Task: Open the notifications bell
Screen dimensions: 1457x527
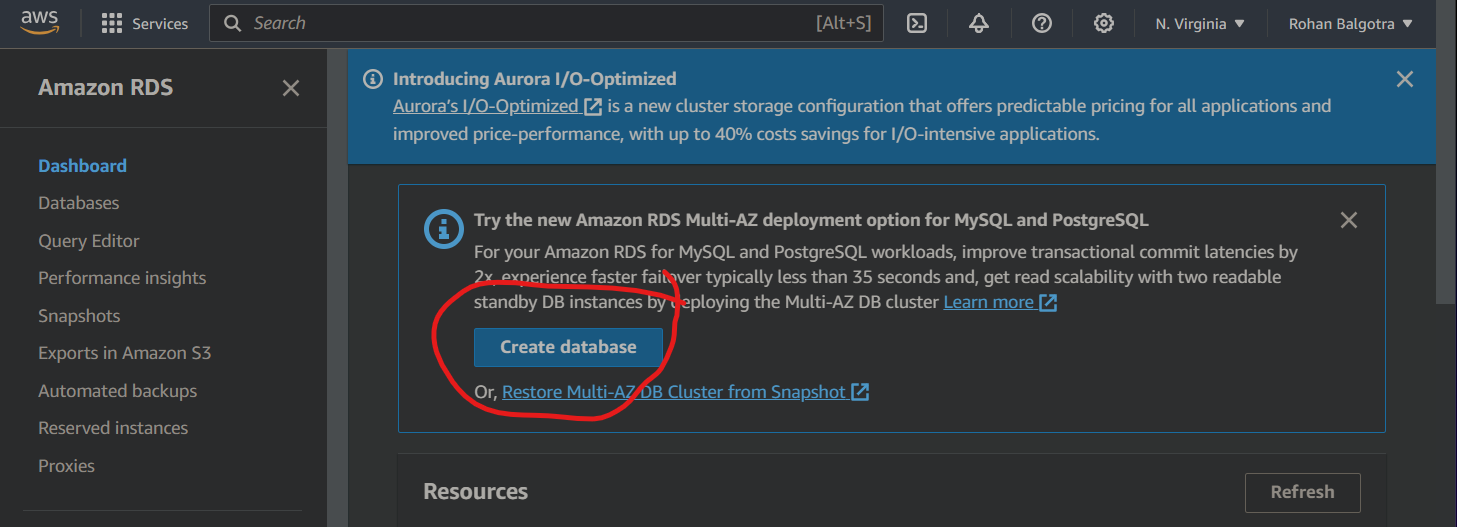Action: click(x=979, y=23)
